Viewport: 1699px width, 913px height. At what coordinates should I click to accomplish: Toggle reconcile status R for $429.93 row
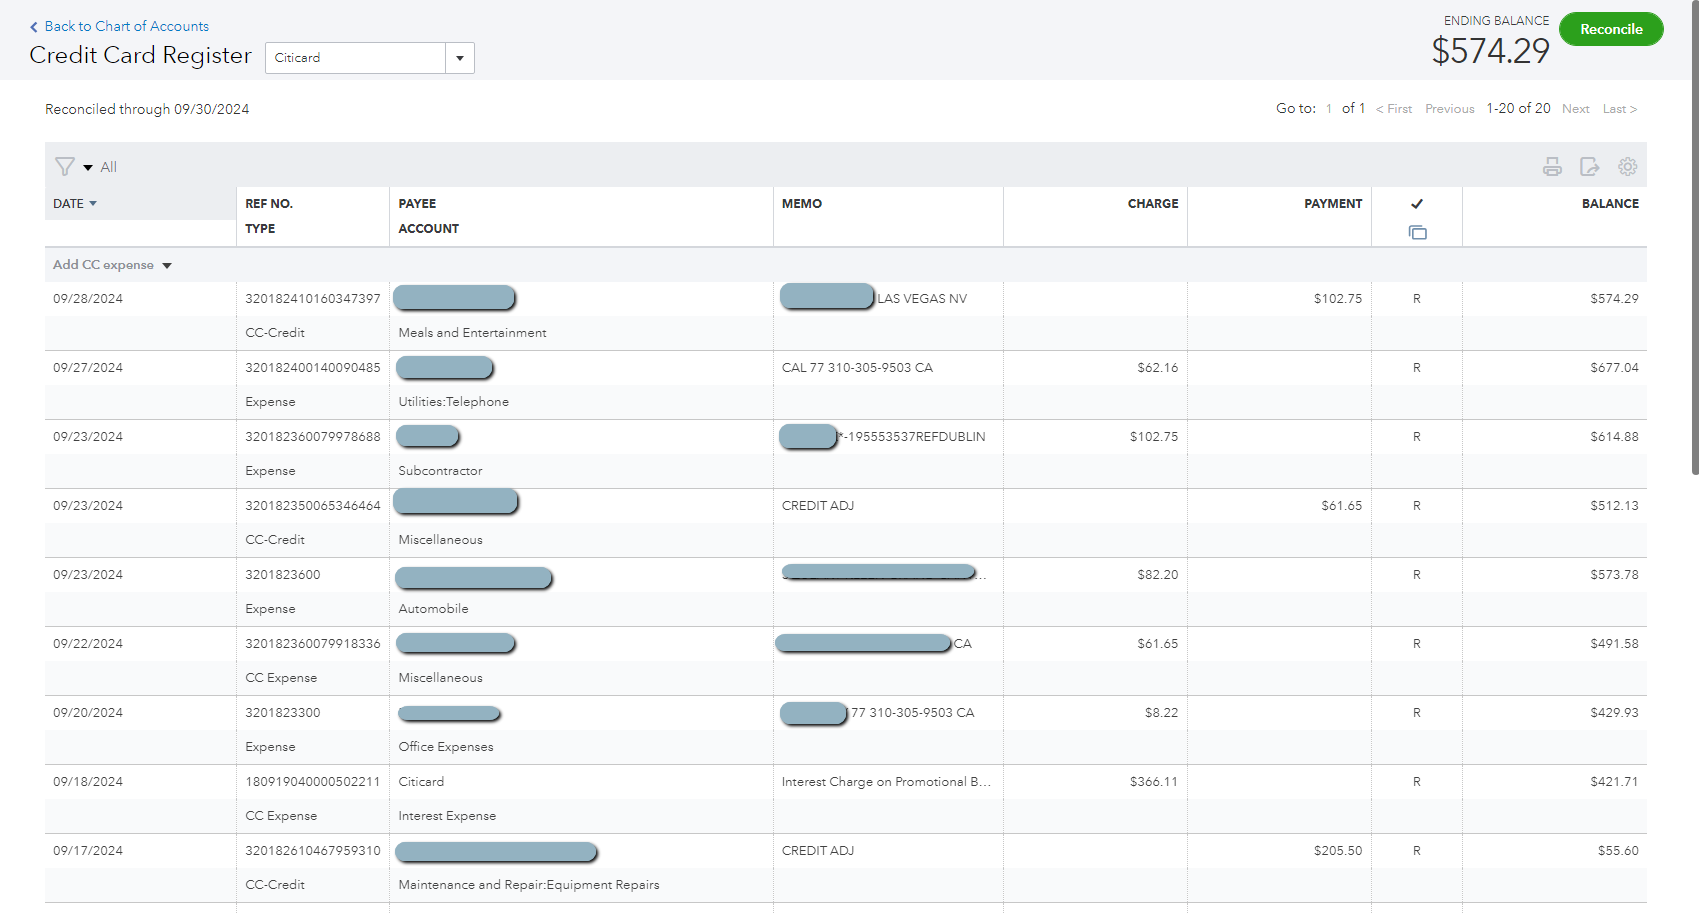coord(1416,713)
